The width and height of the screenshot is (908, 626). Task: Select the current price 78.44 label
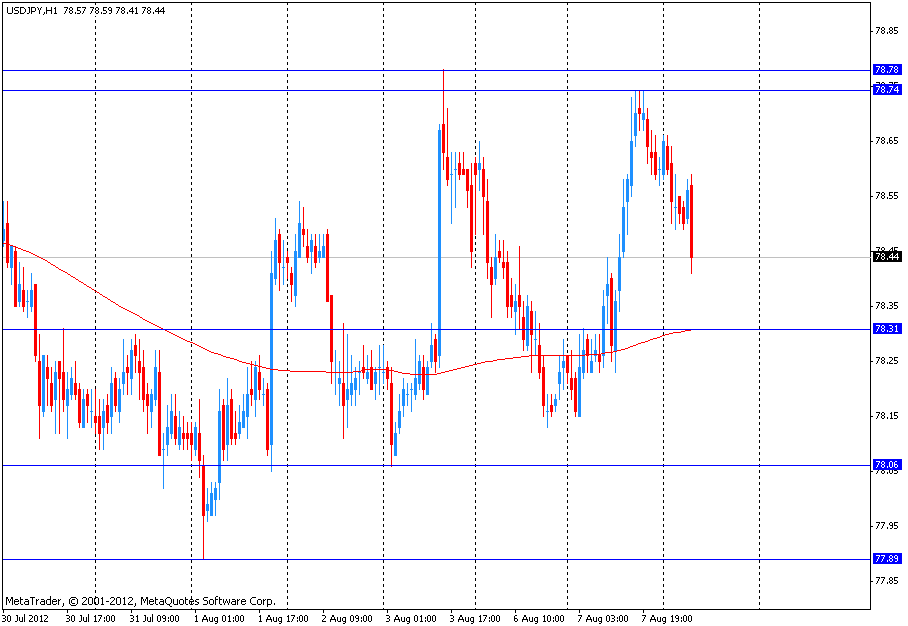click(886, 257)
